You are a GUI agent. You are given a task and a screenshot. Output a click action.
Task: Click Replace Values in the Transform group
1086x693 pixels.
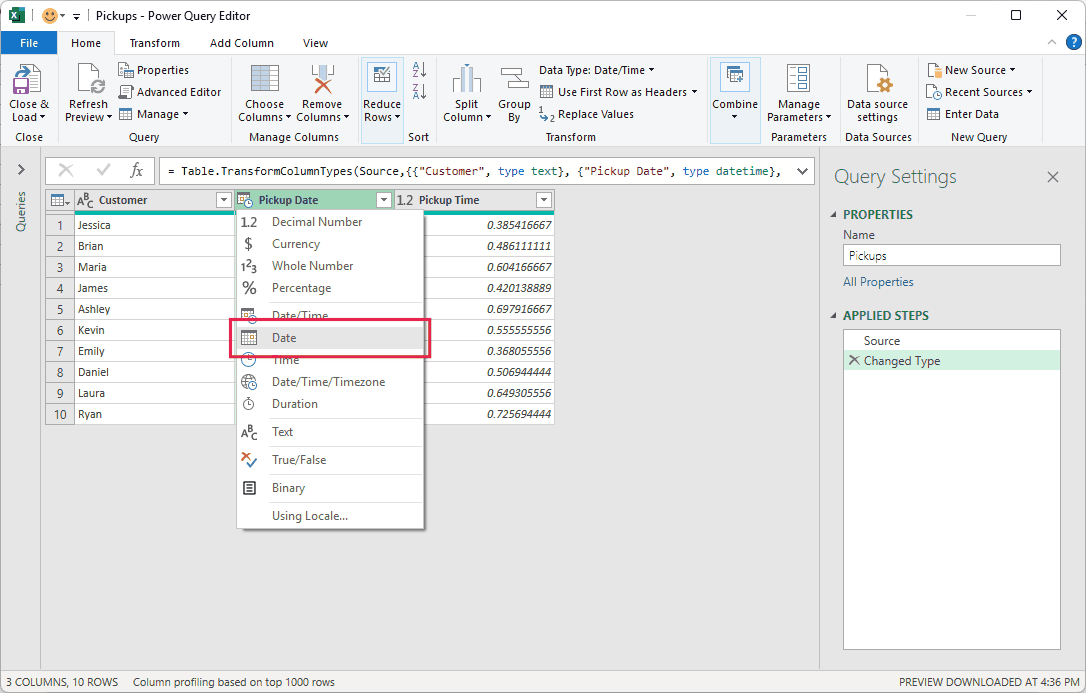click(x=587, y=114)
